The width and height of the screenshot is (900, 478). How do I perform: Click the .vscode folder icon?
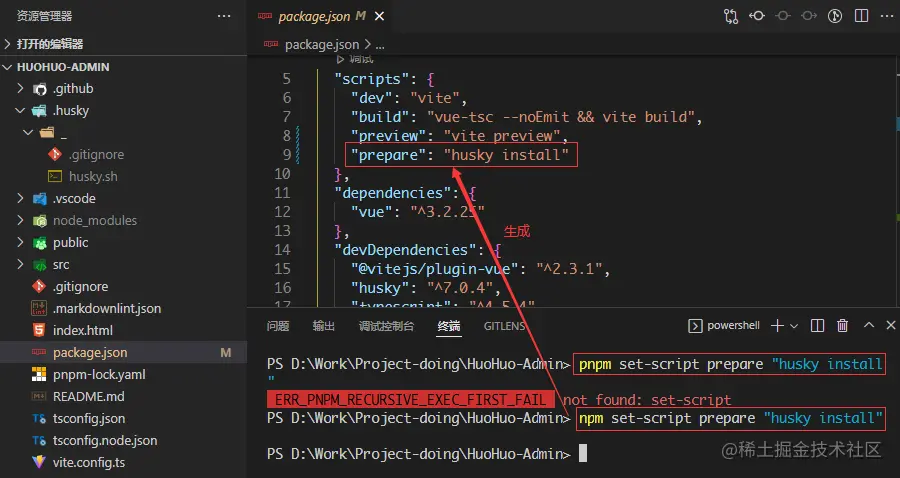(x=40, y=199)
